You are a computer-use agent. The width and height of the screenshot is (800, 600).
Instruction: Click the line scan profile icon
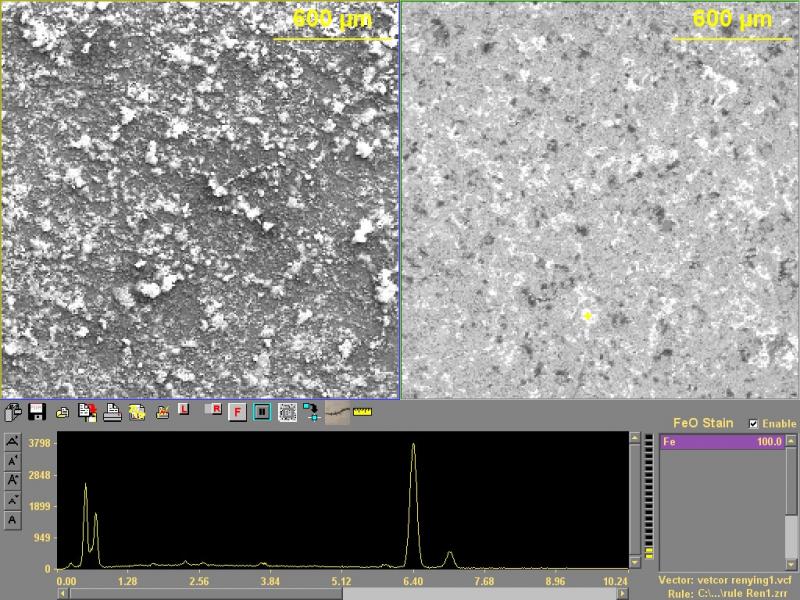[337, 411]
